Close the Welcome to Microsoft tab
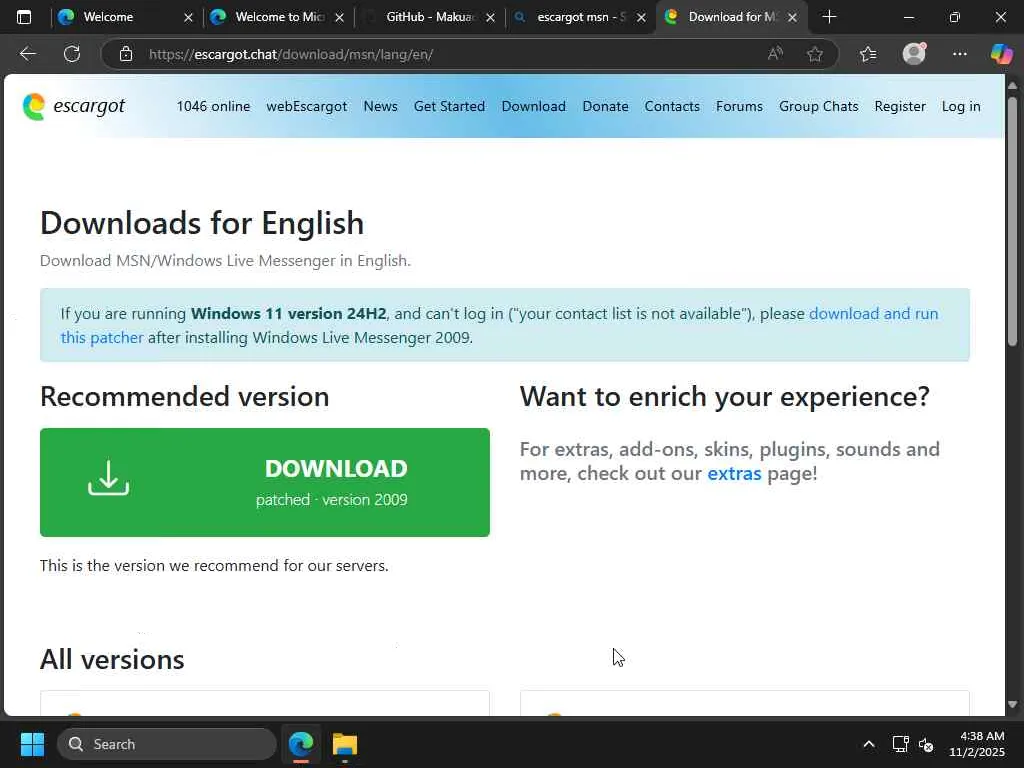This screenshot has height=768, width=1024. point(340,18)
